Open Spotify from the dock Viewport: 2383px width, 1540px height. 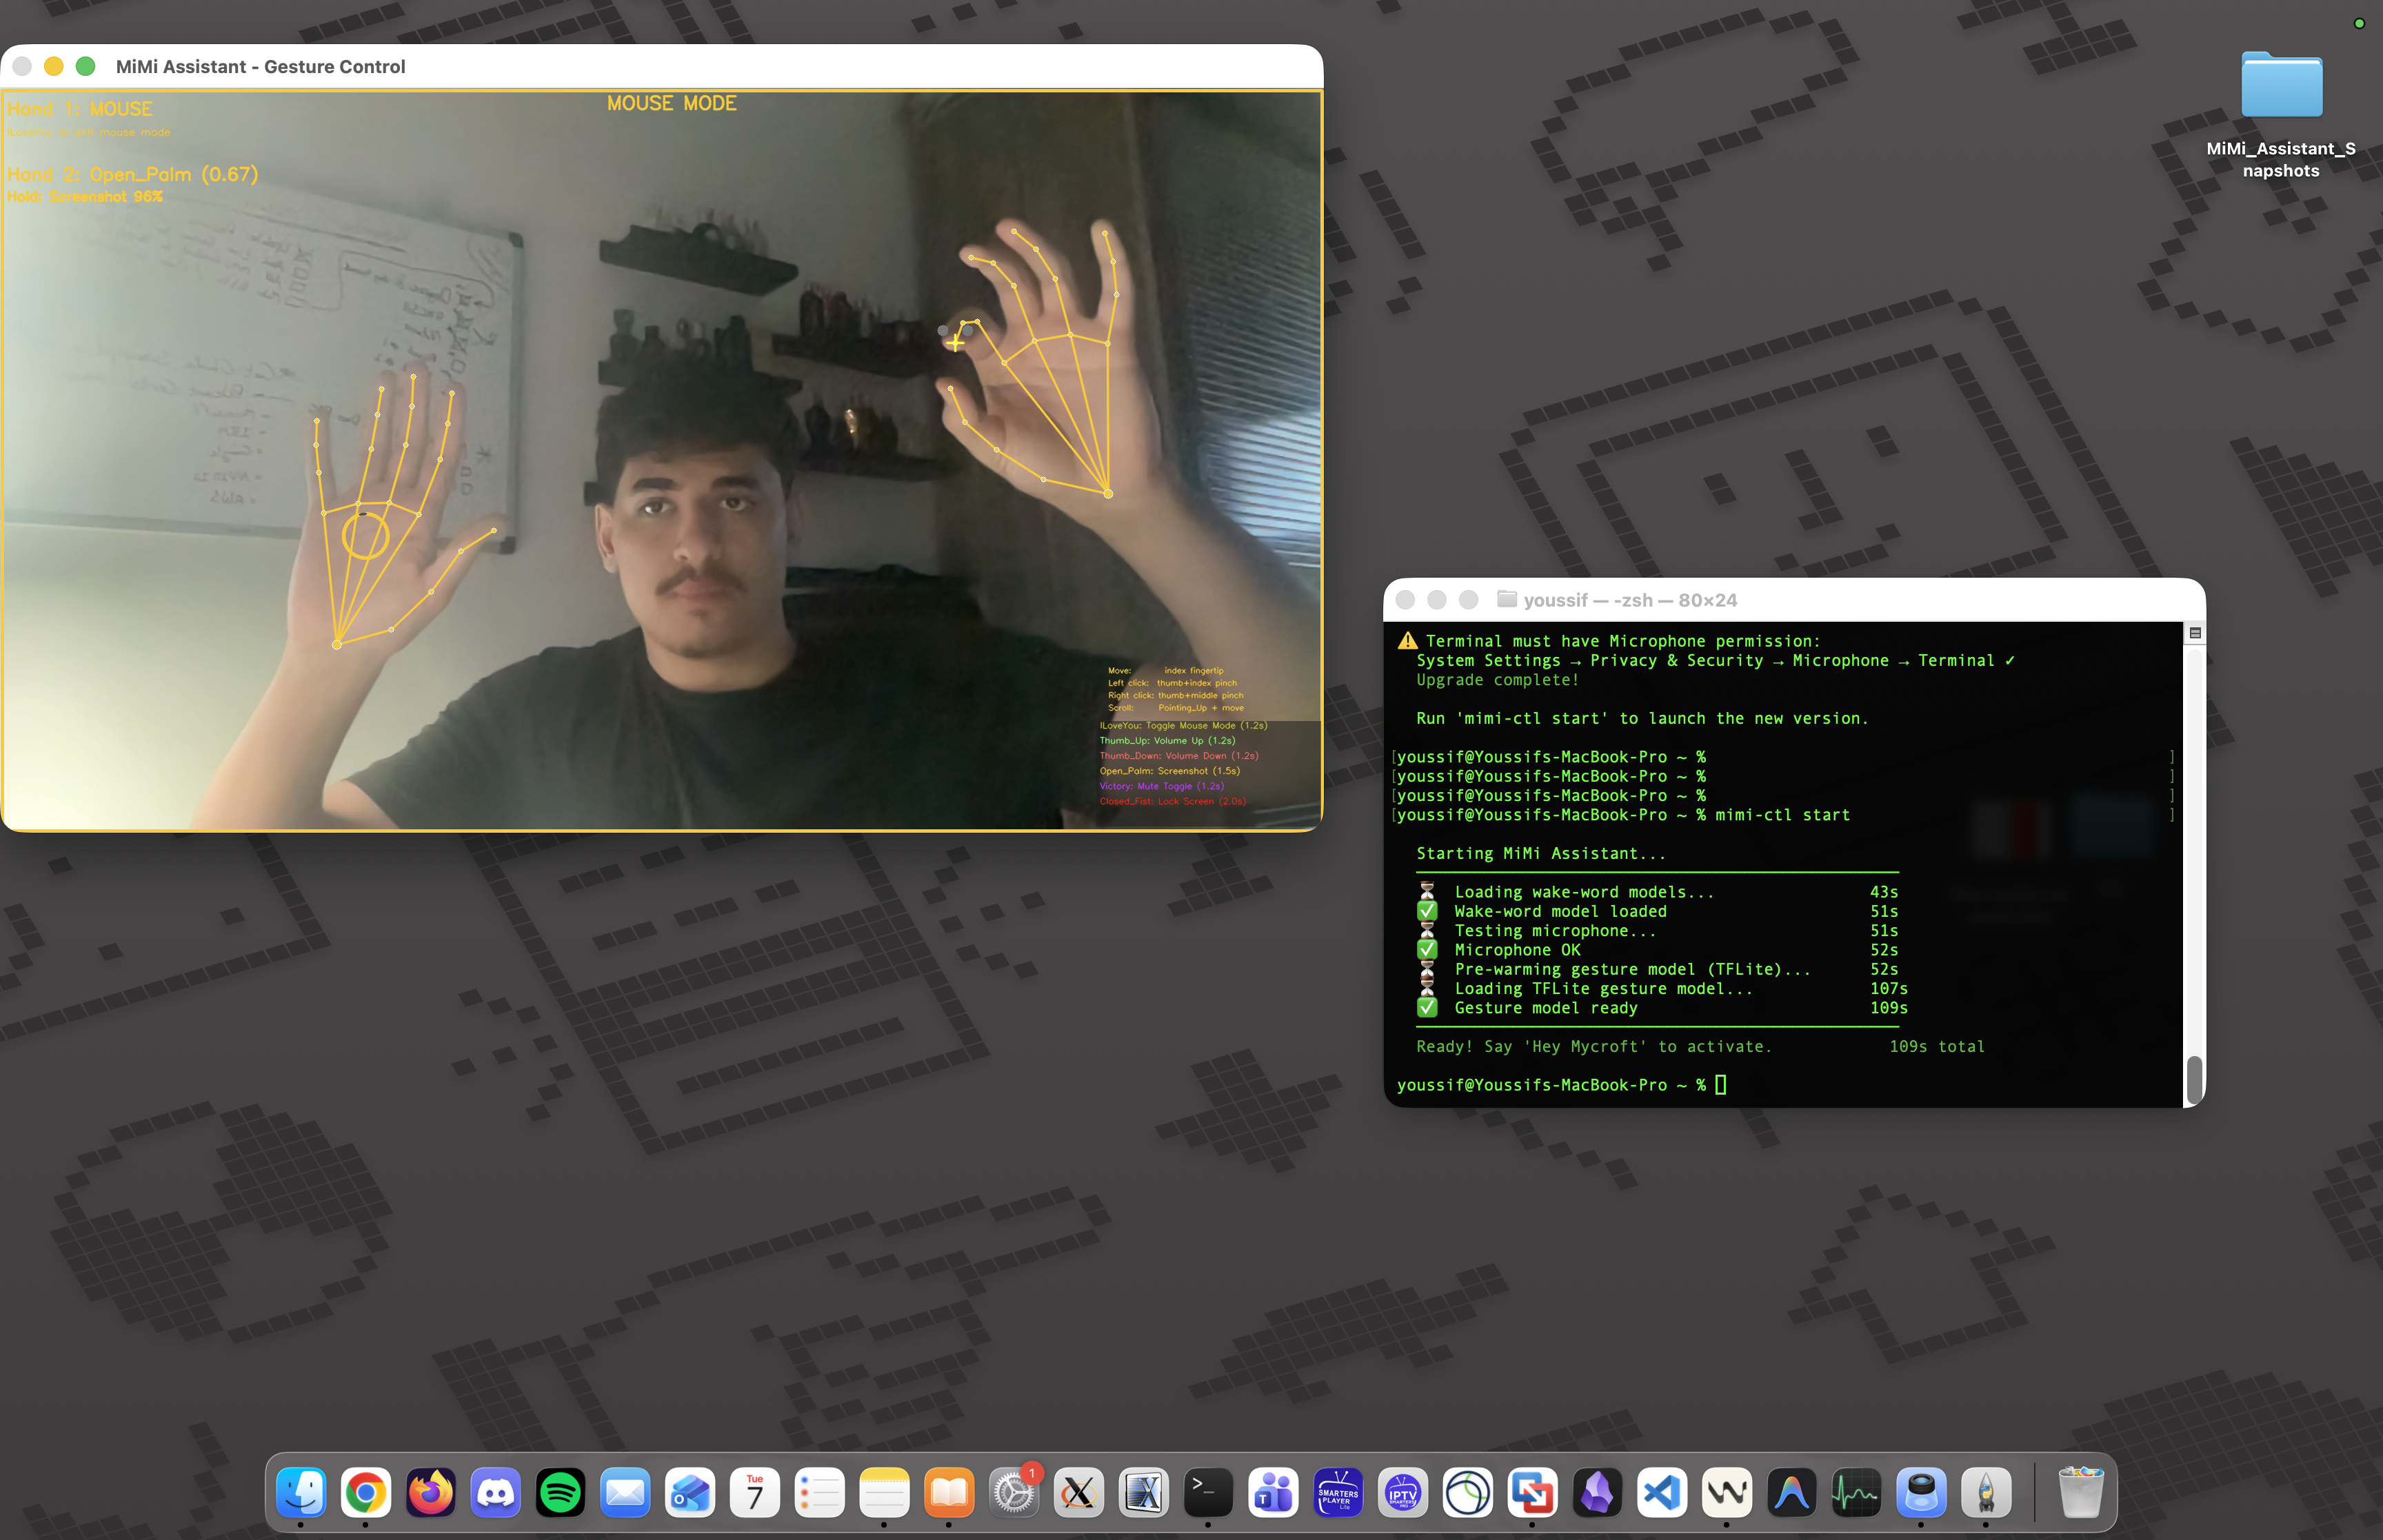click(559, 1493)
